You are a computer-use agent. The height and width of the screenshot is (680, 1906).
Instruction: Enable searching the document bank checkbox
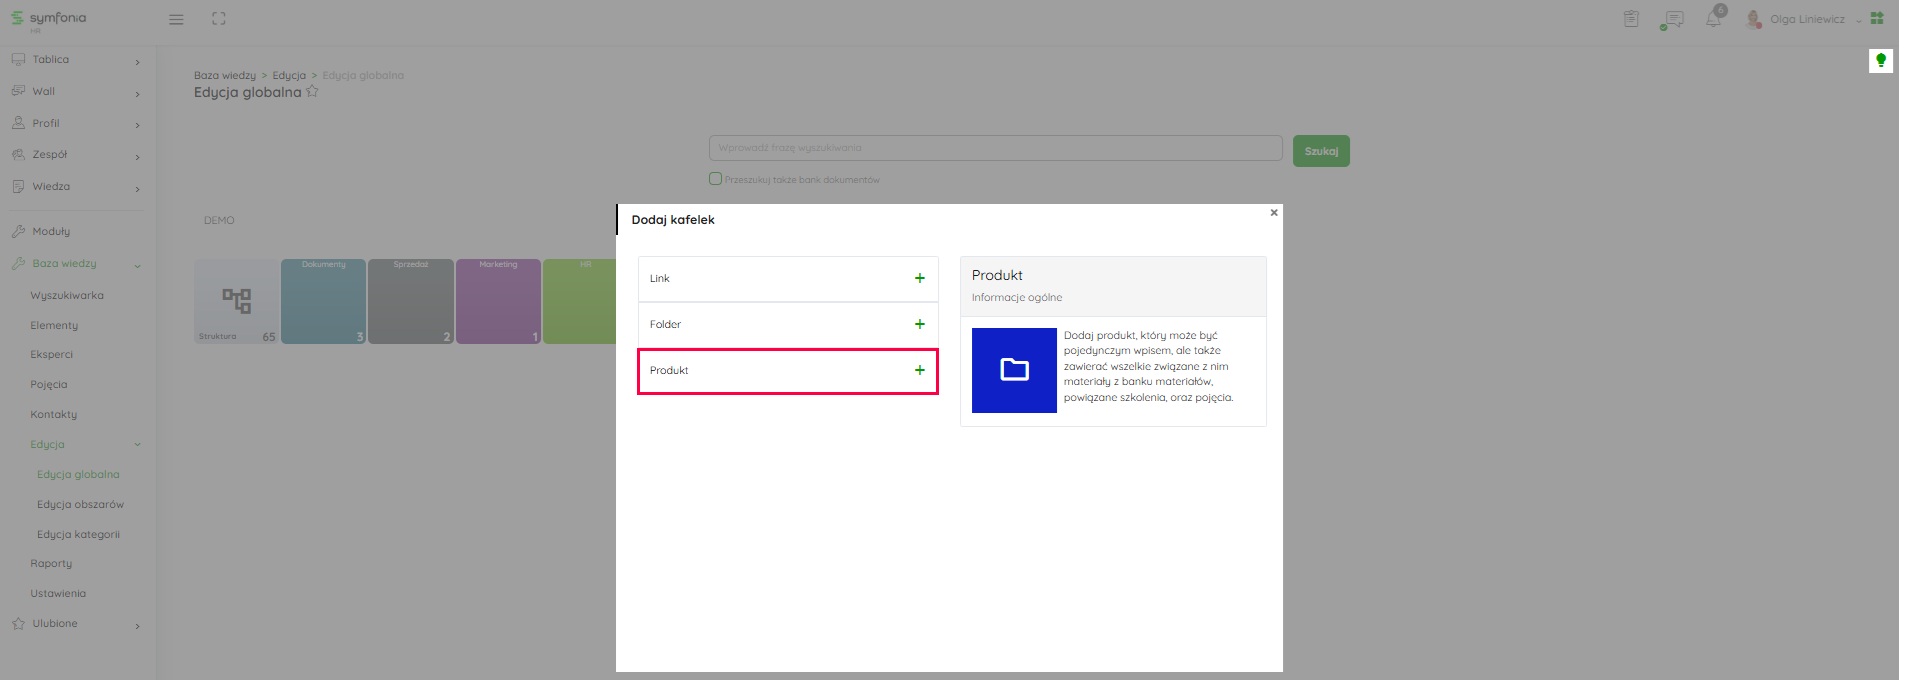715,179
